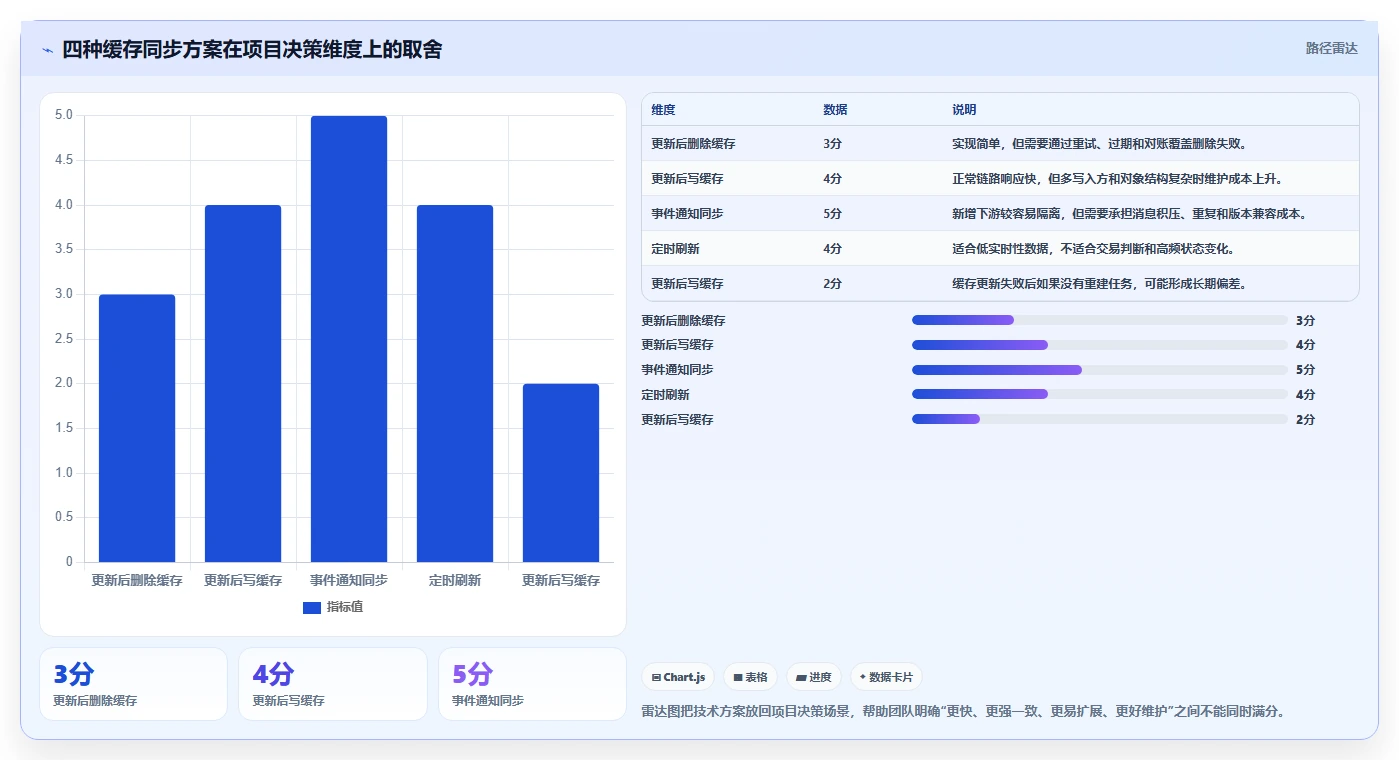Viewport: 1399px width, 760px height.
Task: Click the lightning icon beside the page title
Action: 47,50
